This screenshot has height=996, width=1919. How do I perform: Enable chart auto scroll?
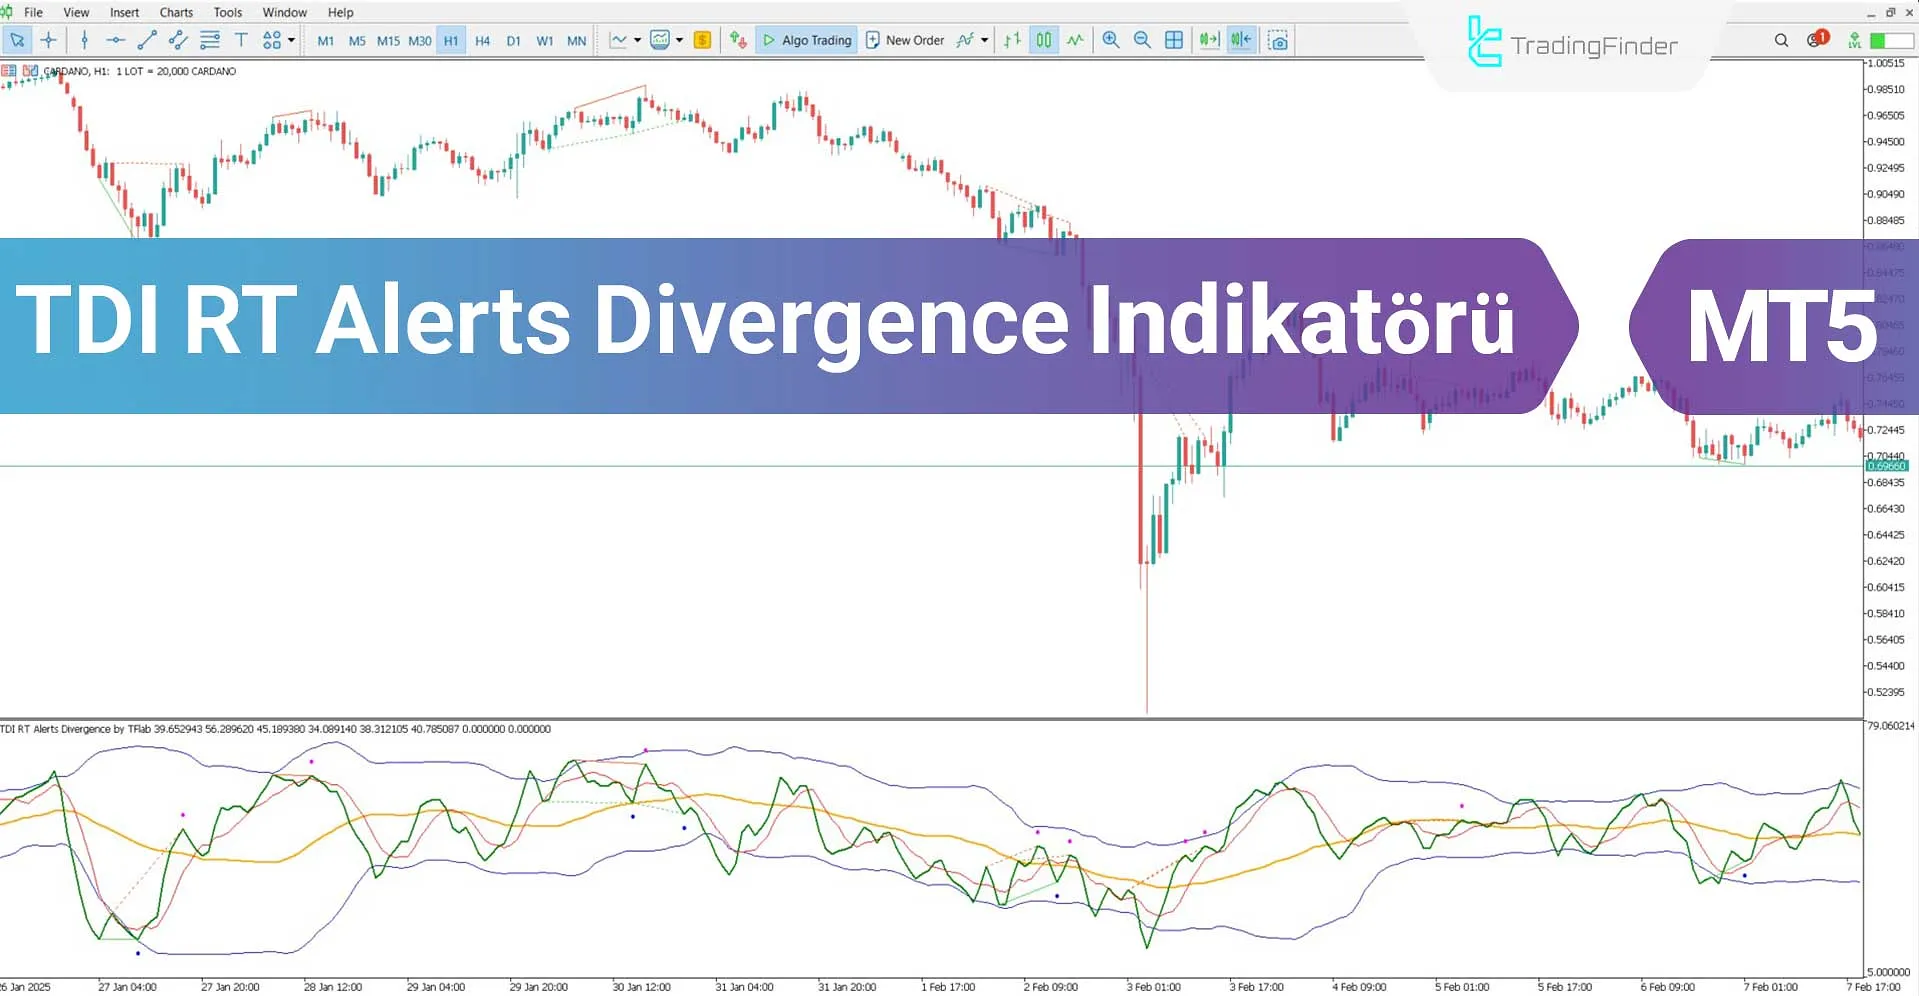click(1208, 40)
